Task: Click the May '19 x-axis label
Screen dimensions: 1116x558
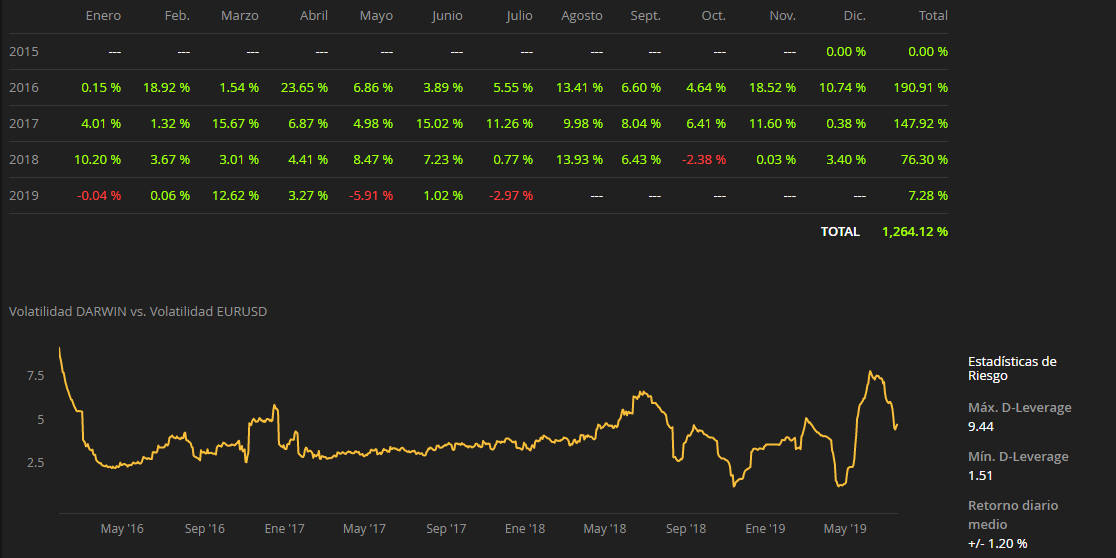Action: pyautogui.click(x=845, y=529)
